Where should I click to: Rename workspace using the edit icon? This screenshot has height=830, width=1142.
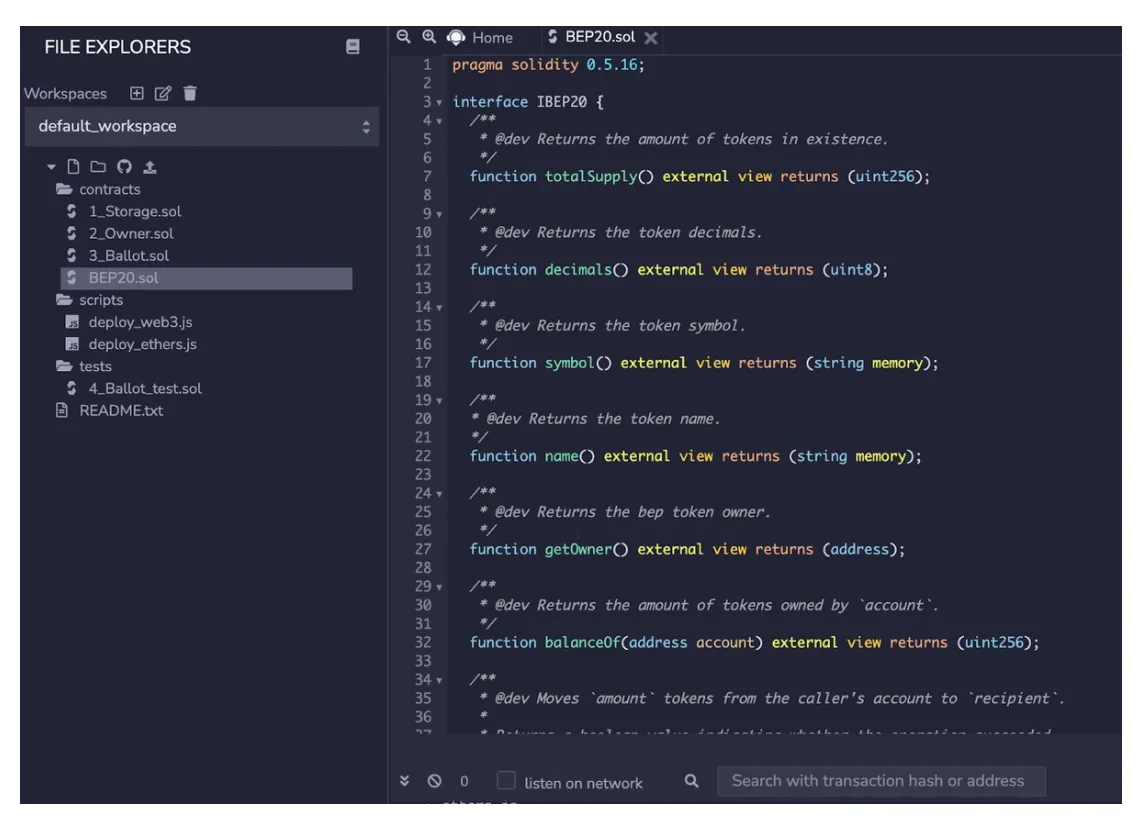pyautogui.click(x=163, y=93)
